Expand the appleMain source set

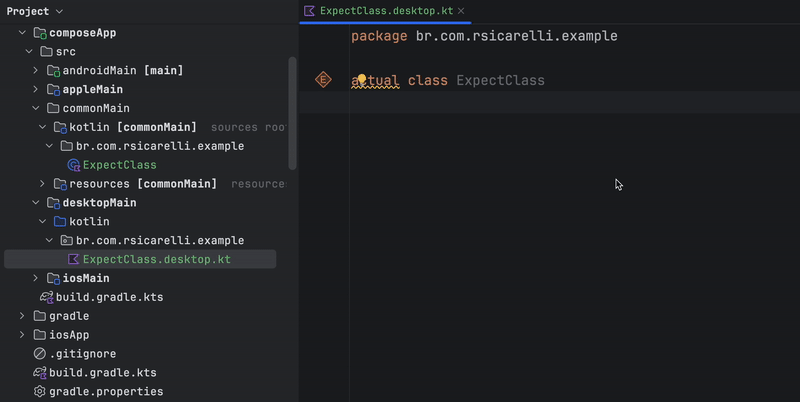pos(35,89)
